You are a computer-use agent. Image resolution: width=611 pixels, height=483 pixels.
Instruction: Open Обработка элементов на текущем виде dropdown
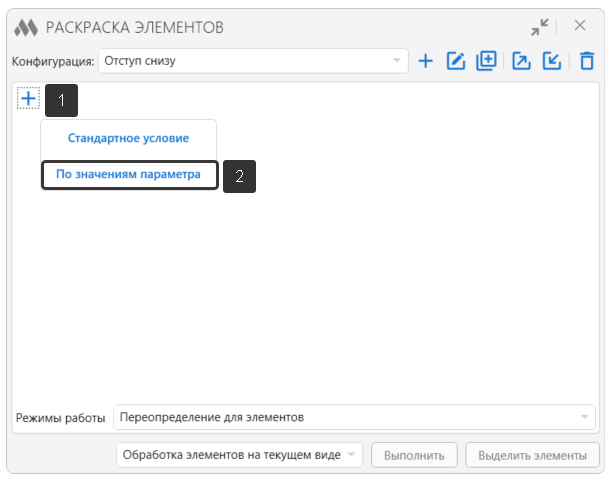click(x=239, y=455)
